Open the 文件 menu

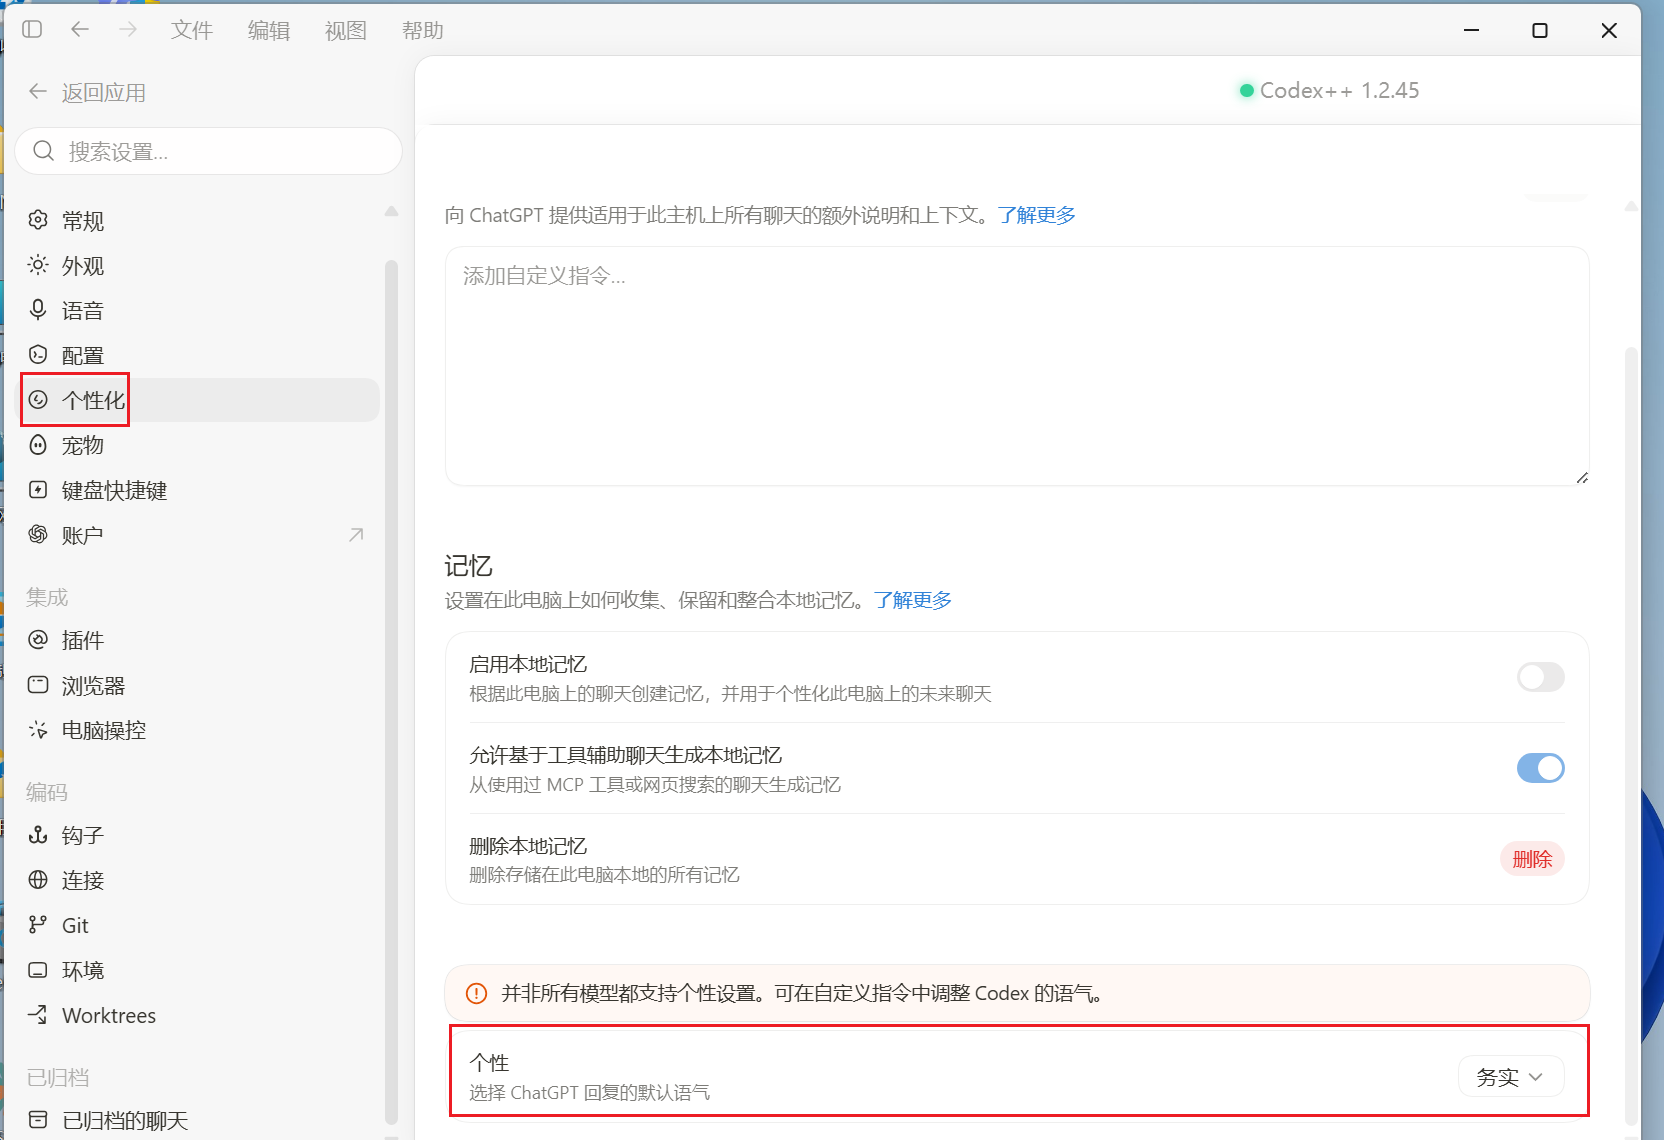pyautogui.click(x=191, y=31)
